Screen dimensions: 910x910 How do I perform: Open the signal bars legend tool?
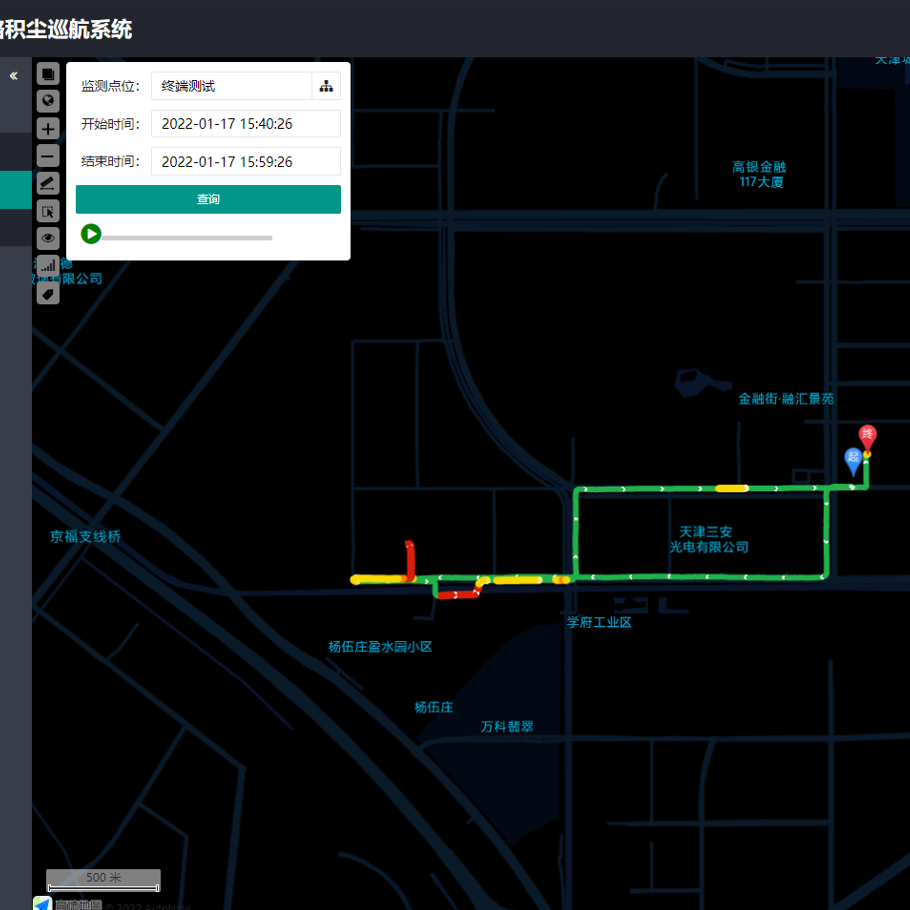coord(48,266)
